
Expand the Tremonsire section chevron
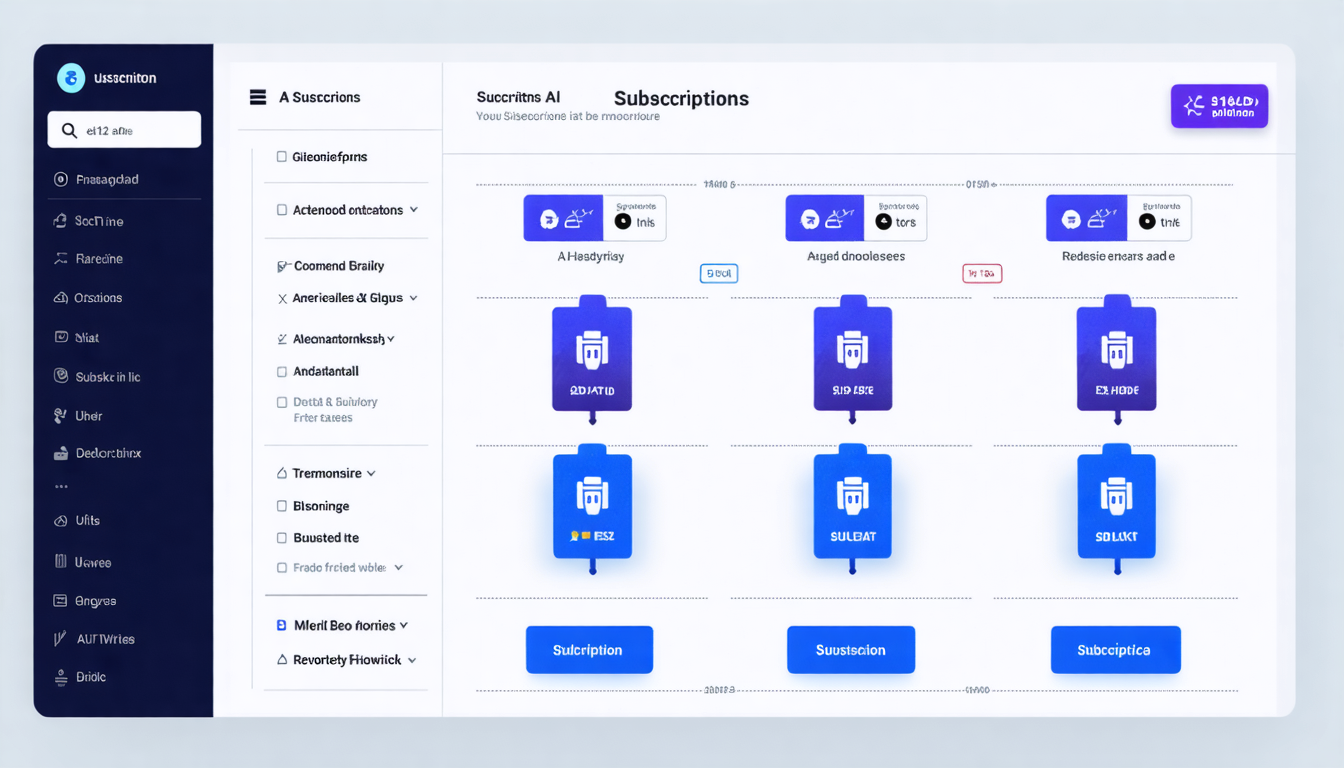pyautogui.click(x=371, y=473)
